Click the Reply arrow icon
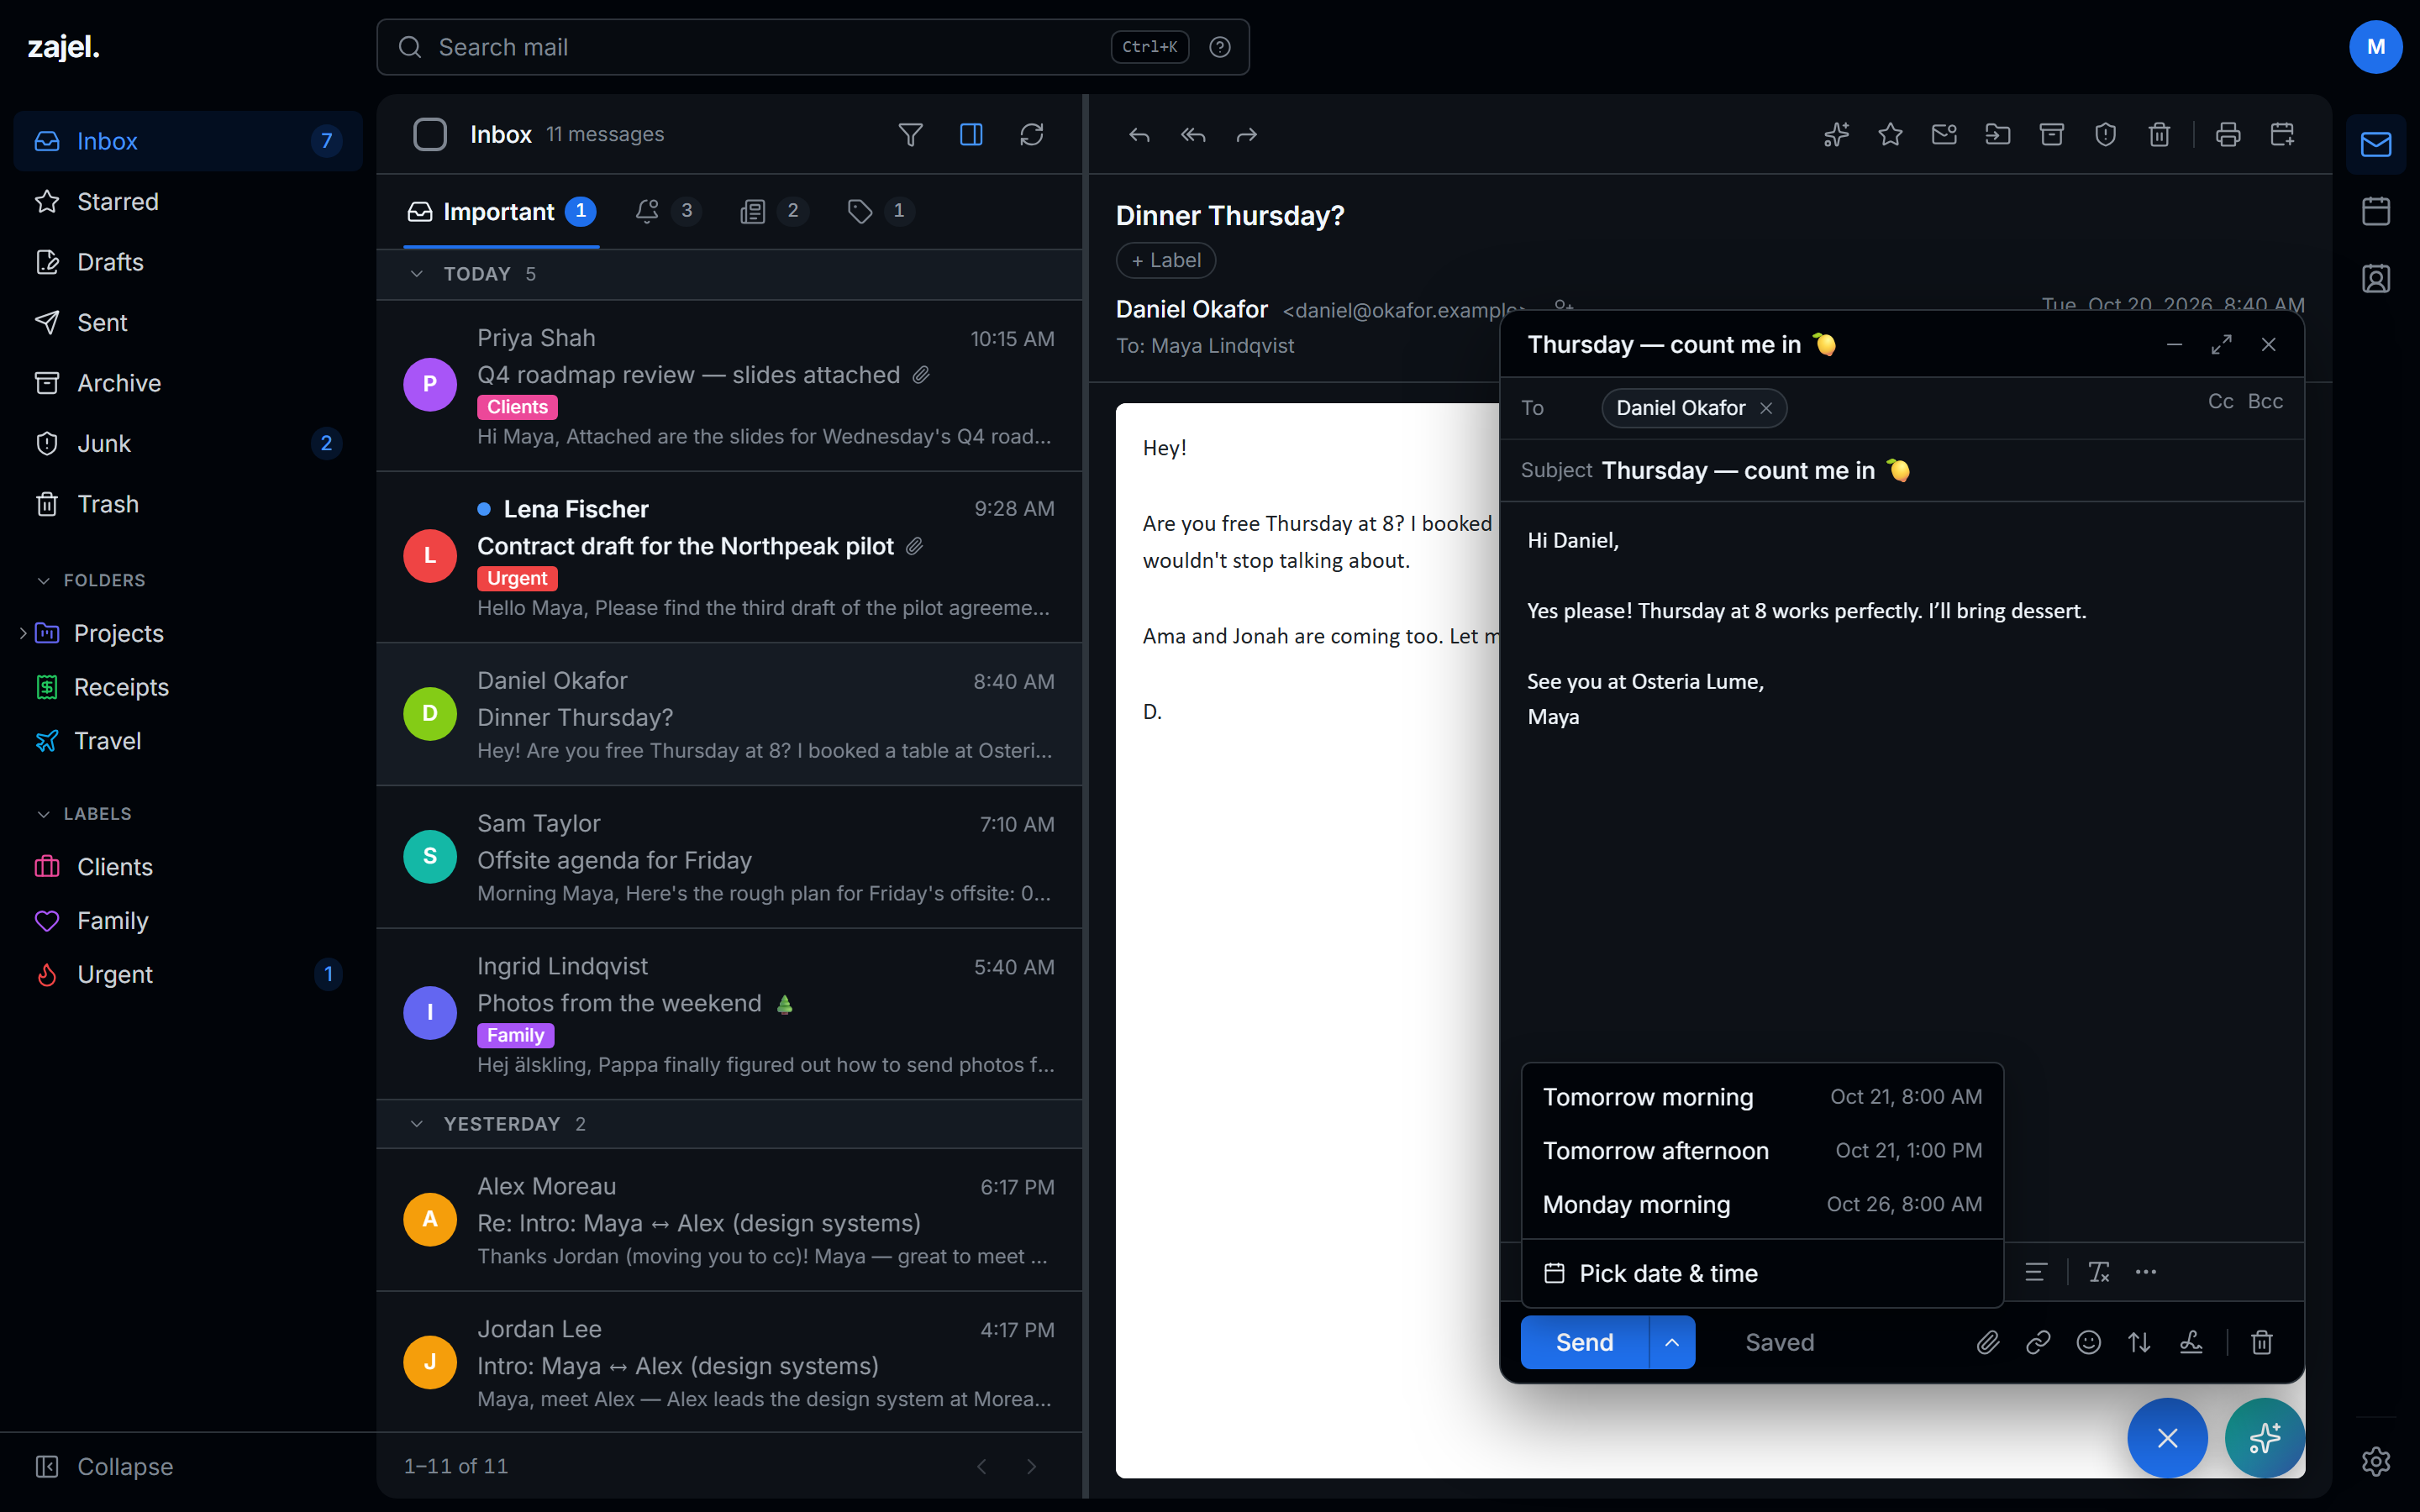This screenshot has height=1512, width=2420. click(x=1139, y=134)
